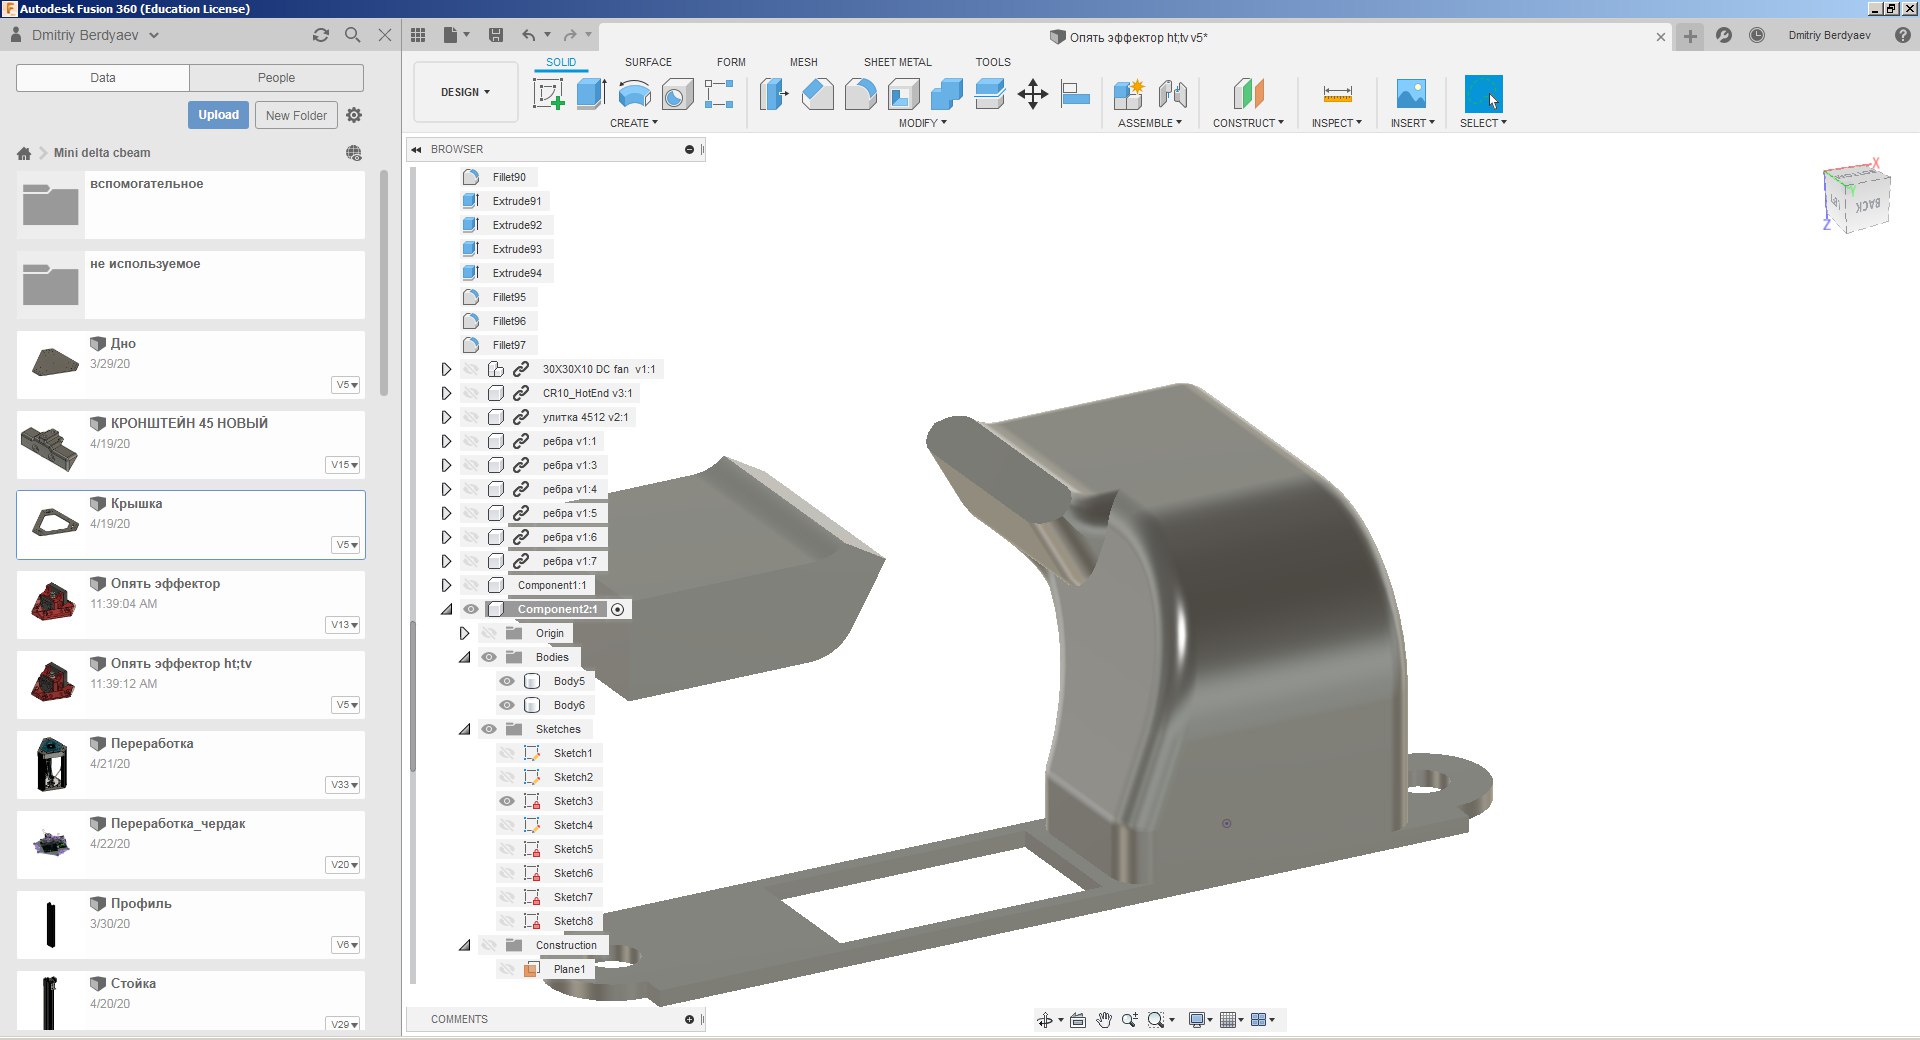This screenshot has height=1040, width=1920.
Task: Activate the Move/Copy tool
Action: (1032, 94)
